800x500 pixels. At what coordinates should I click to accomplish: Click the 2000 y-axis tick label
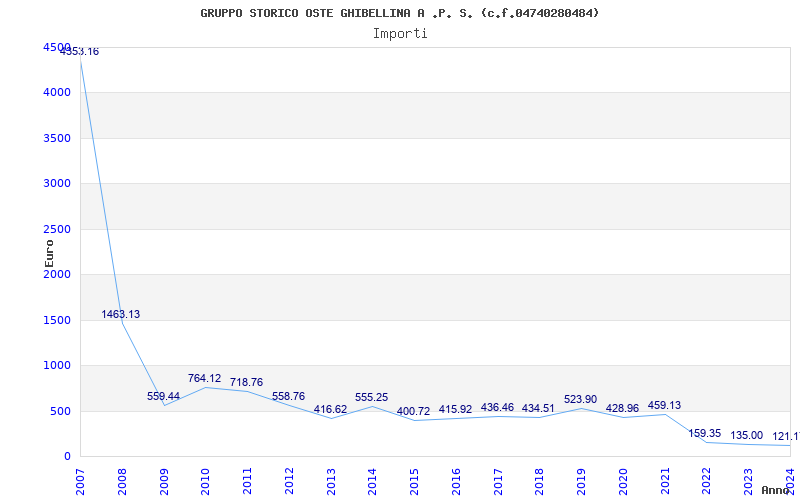pyautogui.click(x=57, y=274)
